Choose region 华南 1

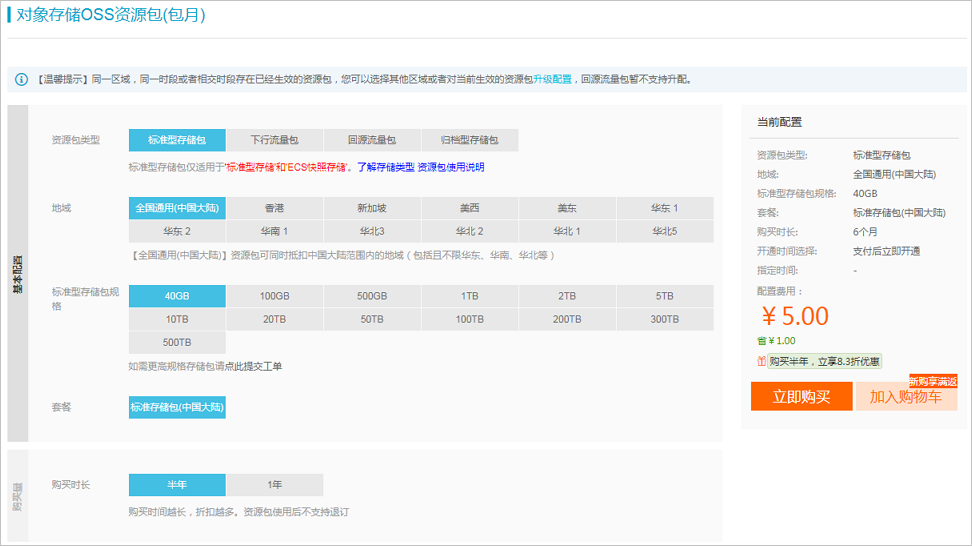tap(275, 231)
